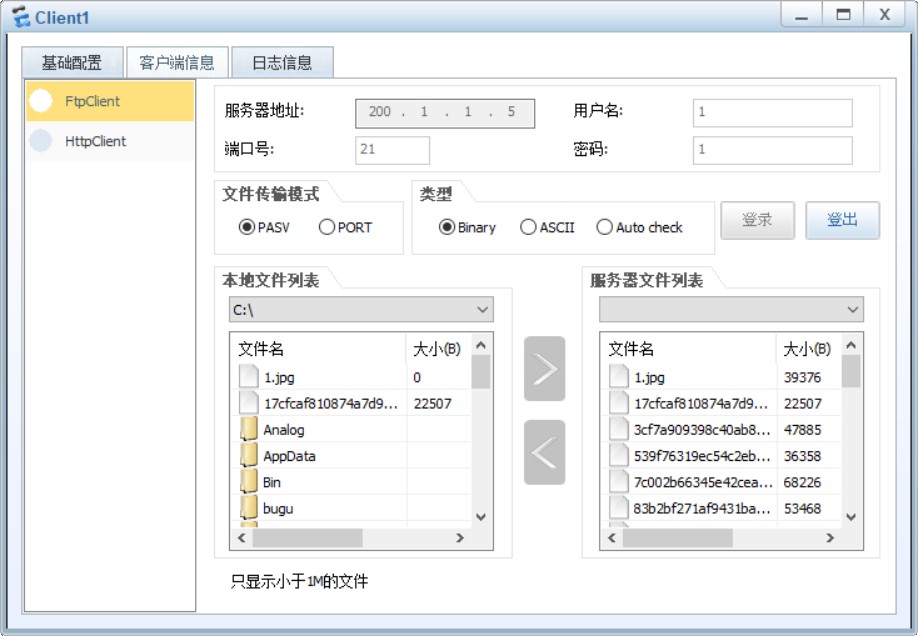
Task: Click the 539f76319ec54c2eb file icon
Action: click(x=619, y=456)
